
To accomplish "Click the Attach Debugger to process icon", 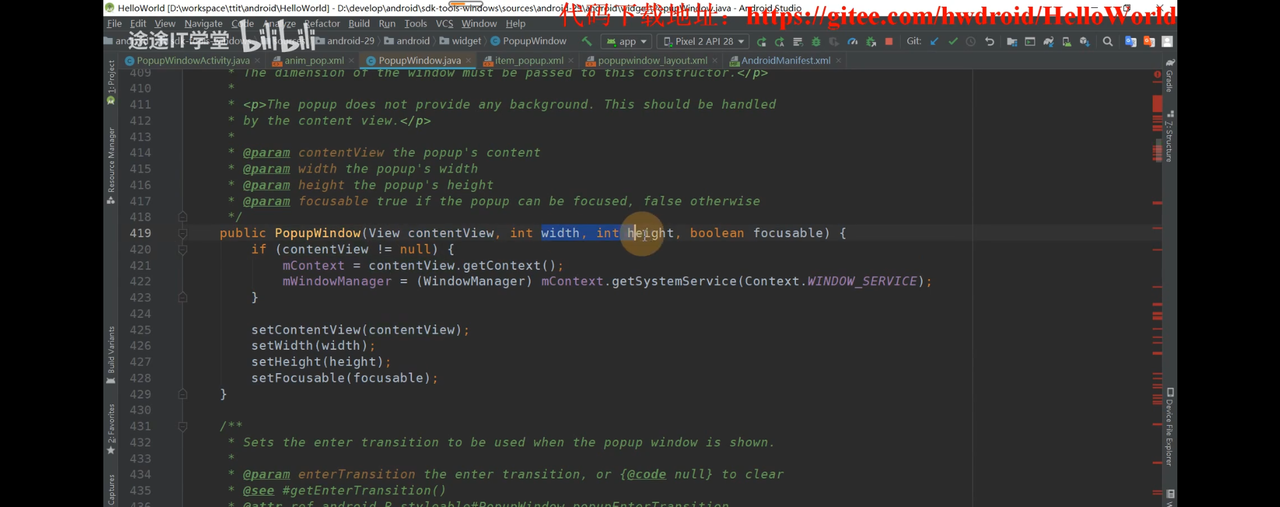I will [x=871, y=42].
